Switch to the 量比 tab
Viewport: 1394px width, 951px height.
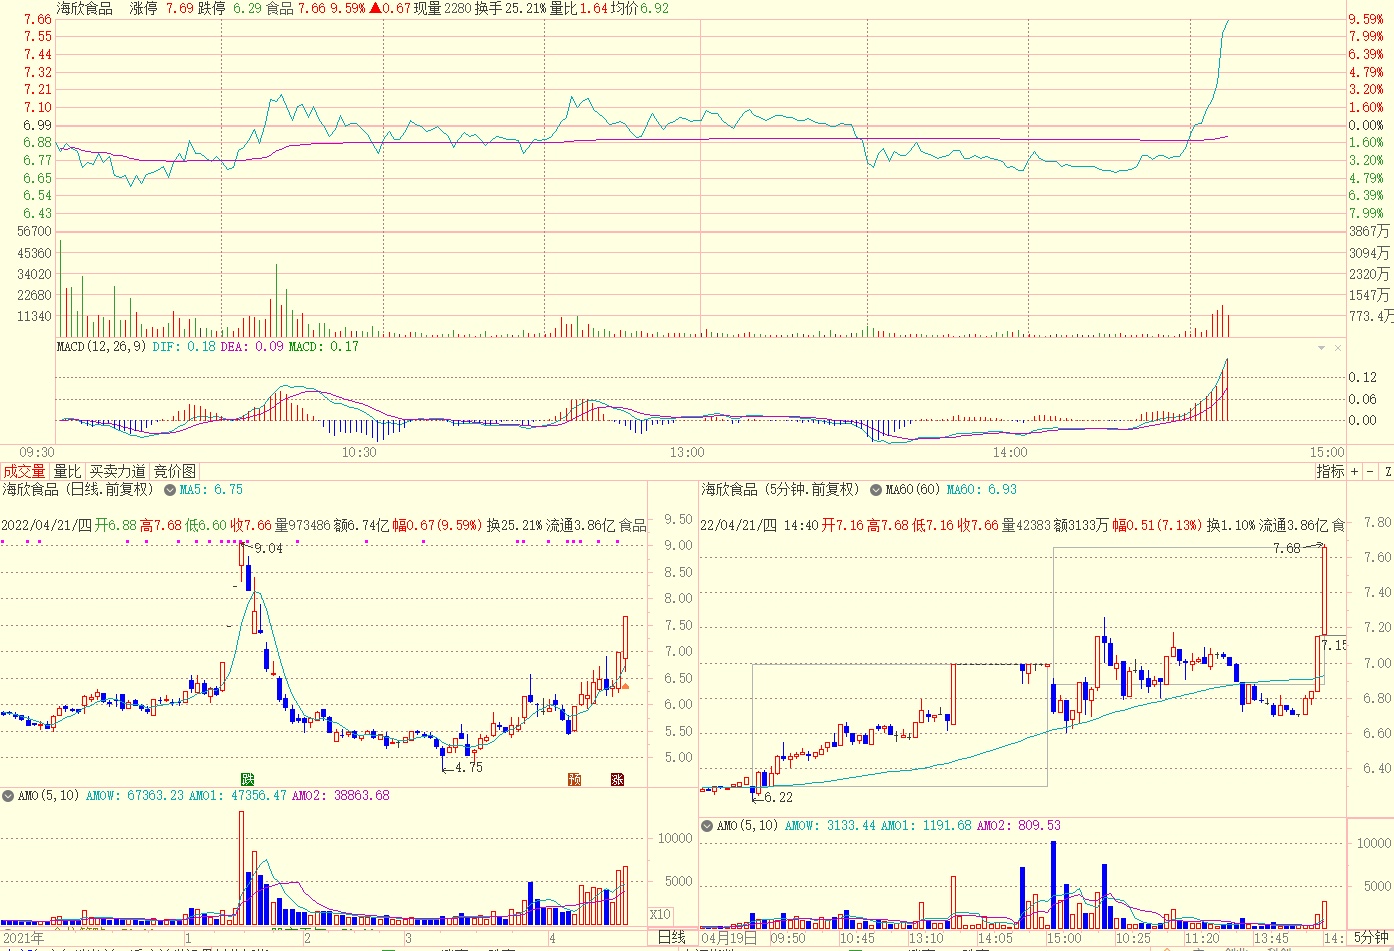click(67, 471)
